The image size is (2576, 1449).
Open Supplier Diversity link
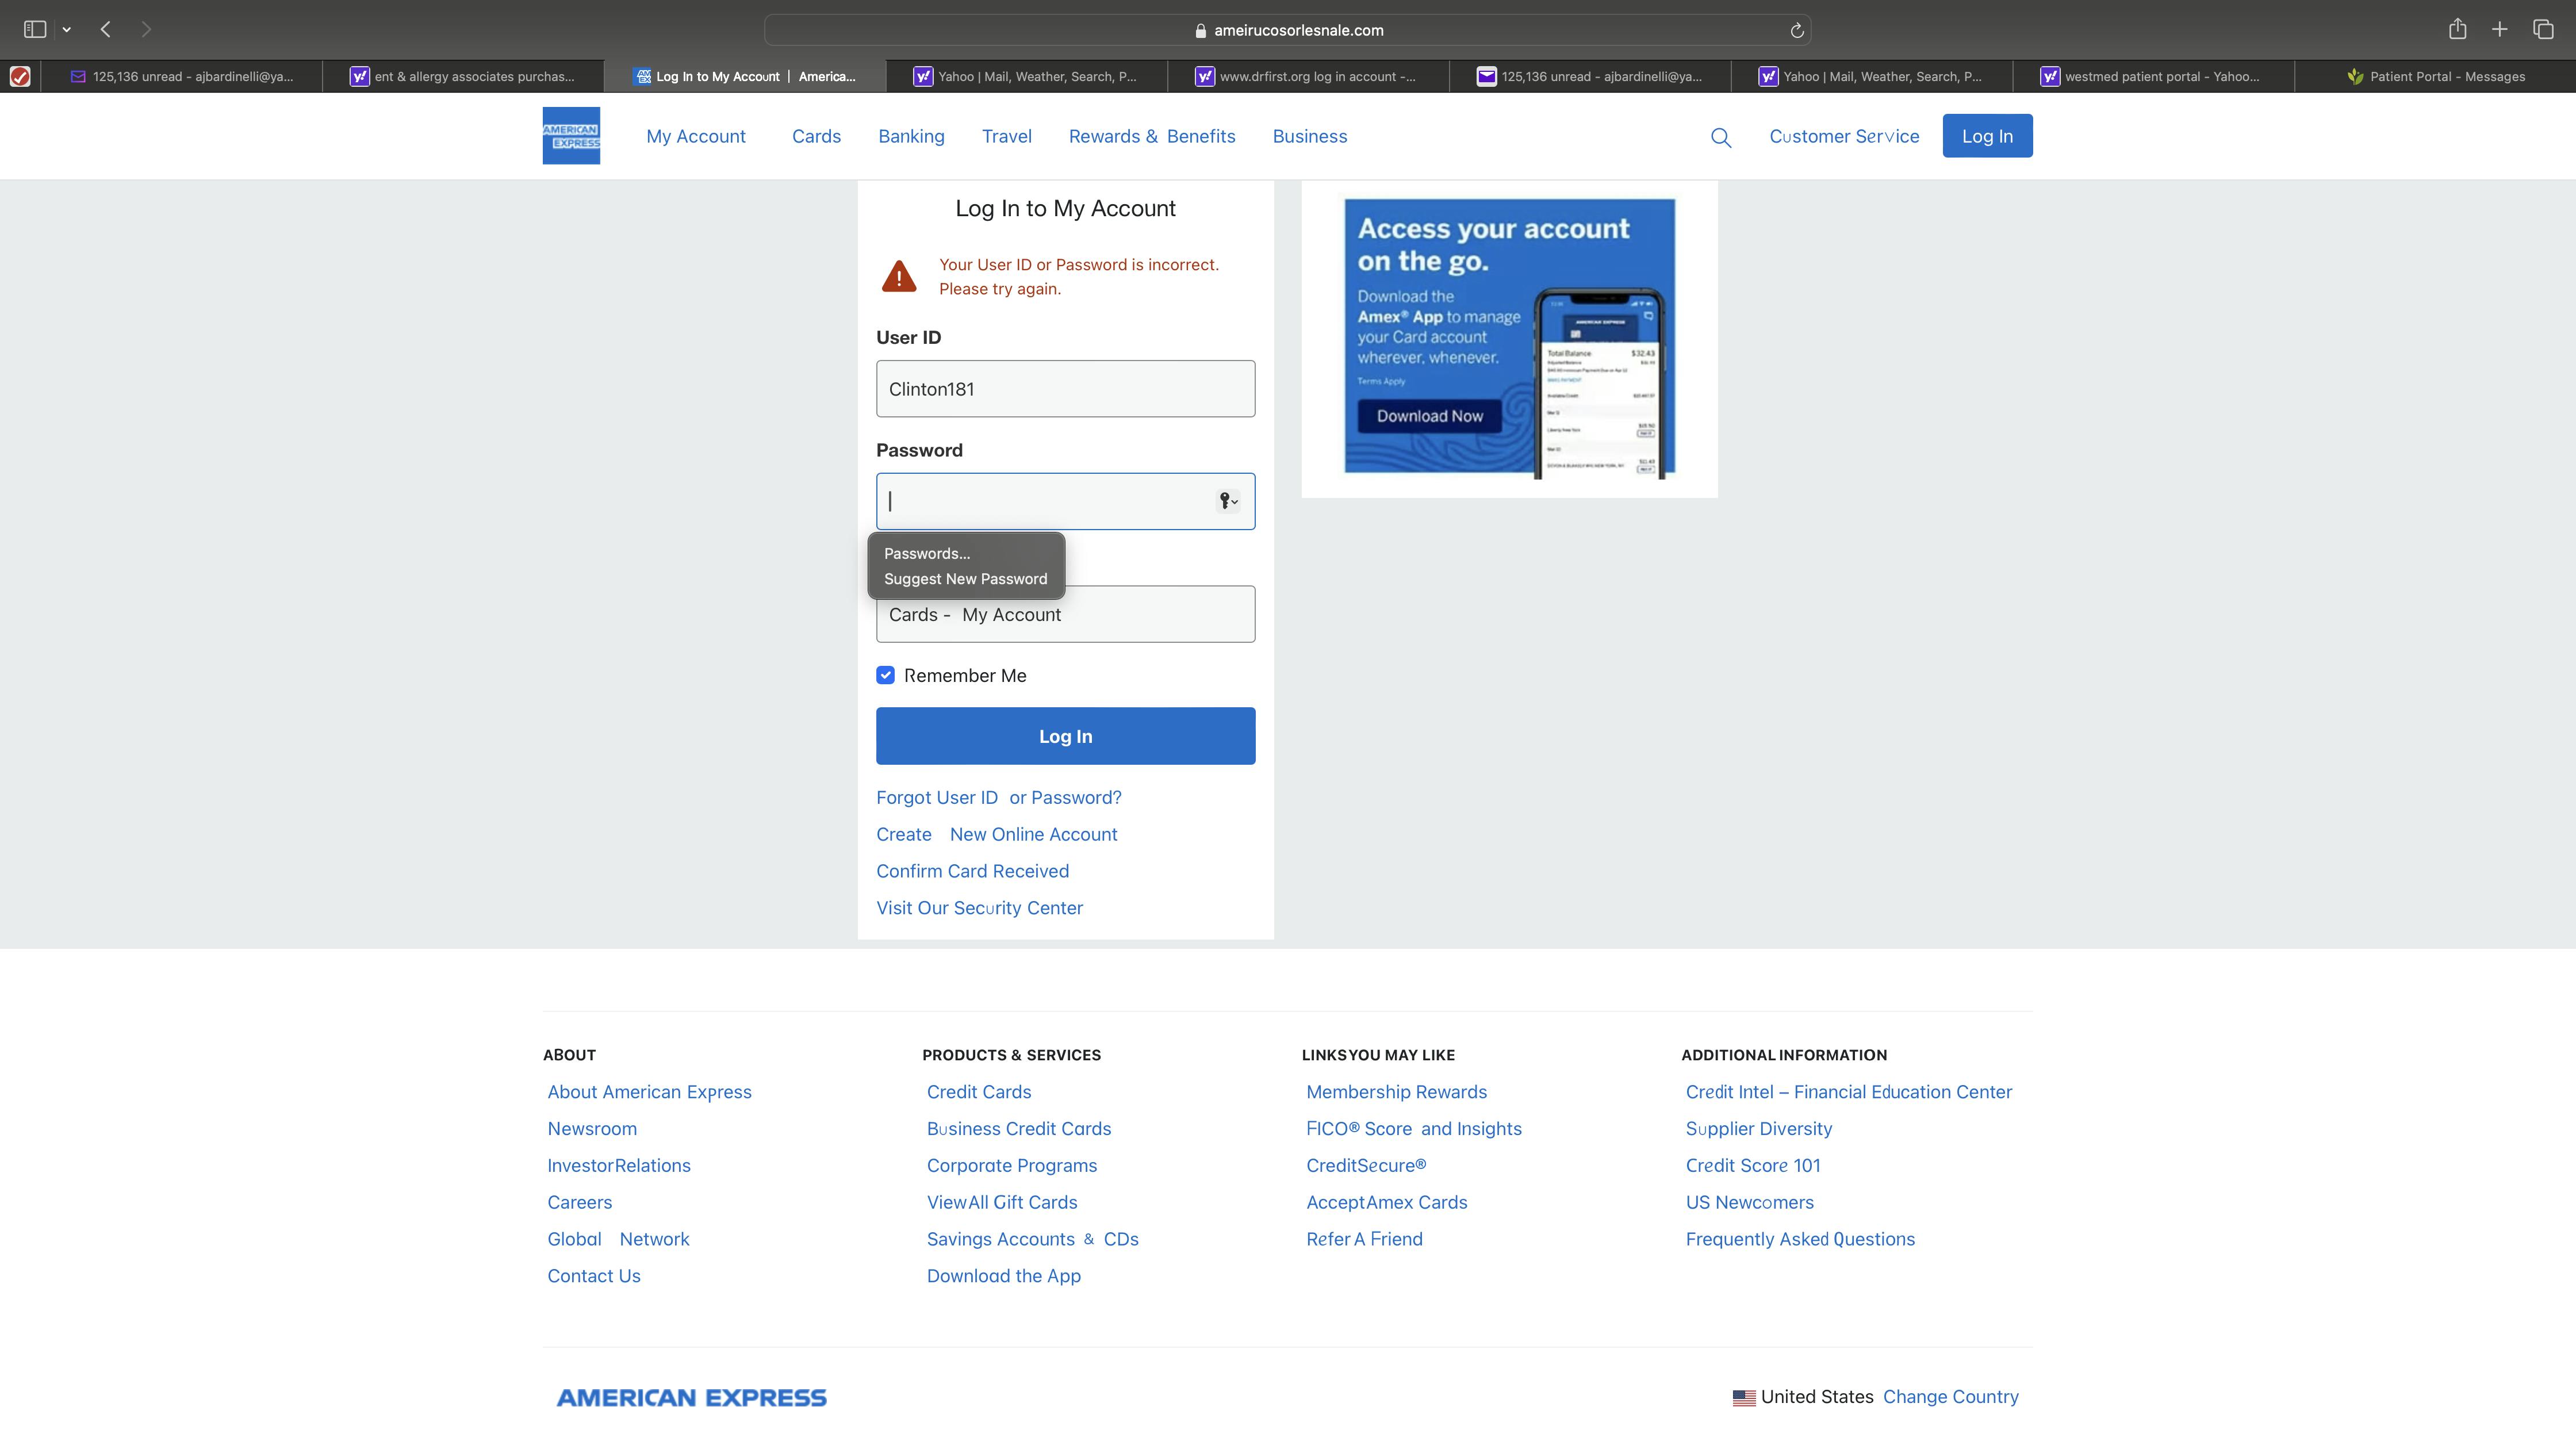tap(1758, 1129)
